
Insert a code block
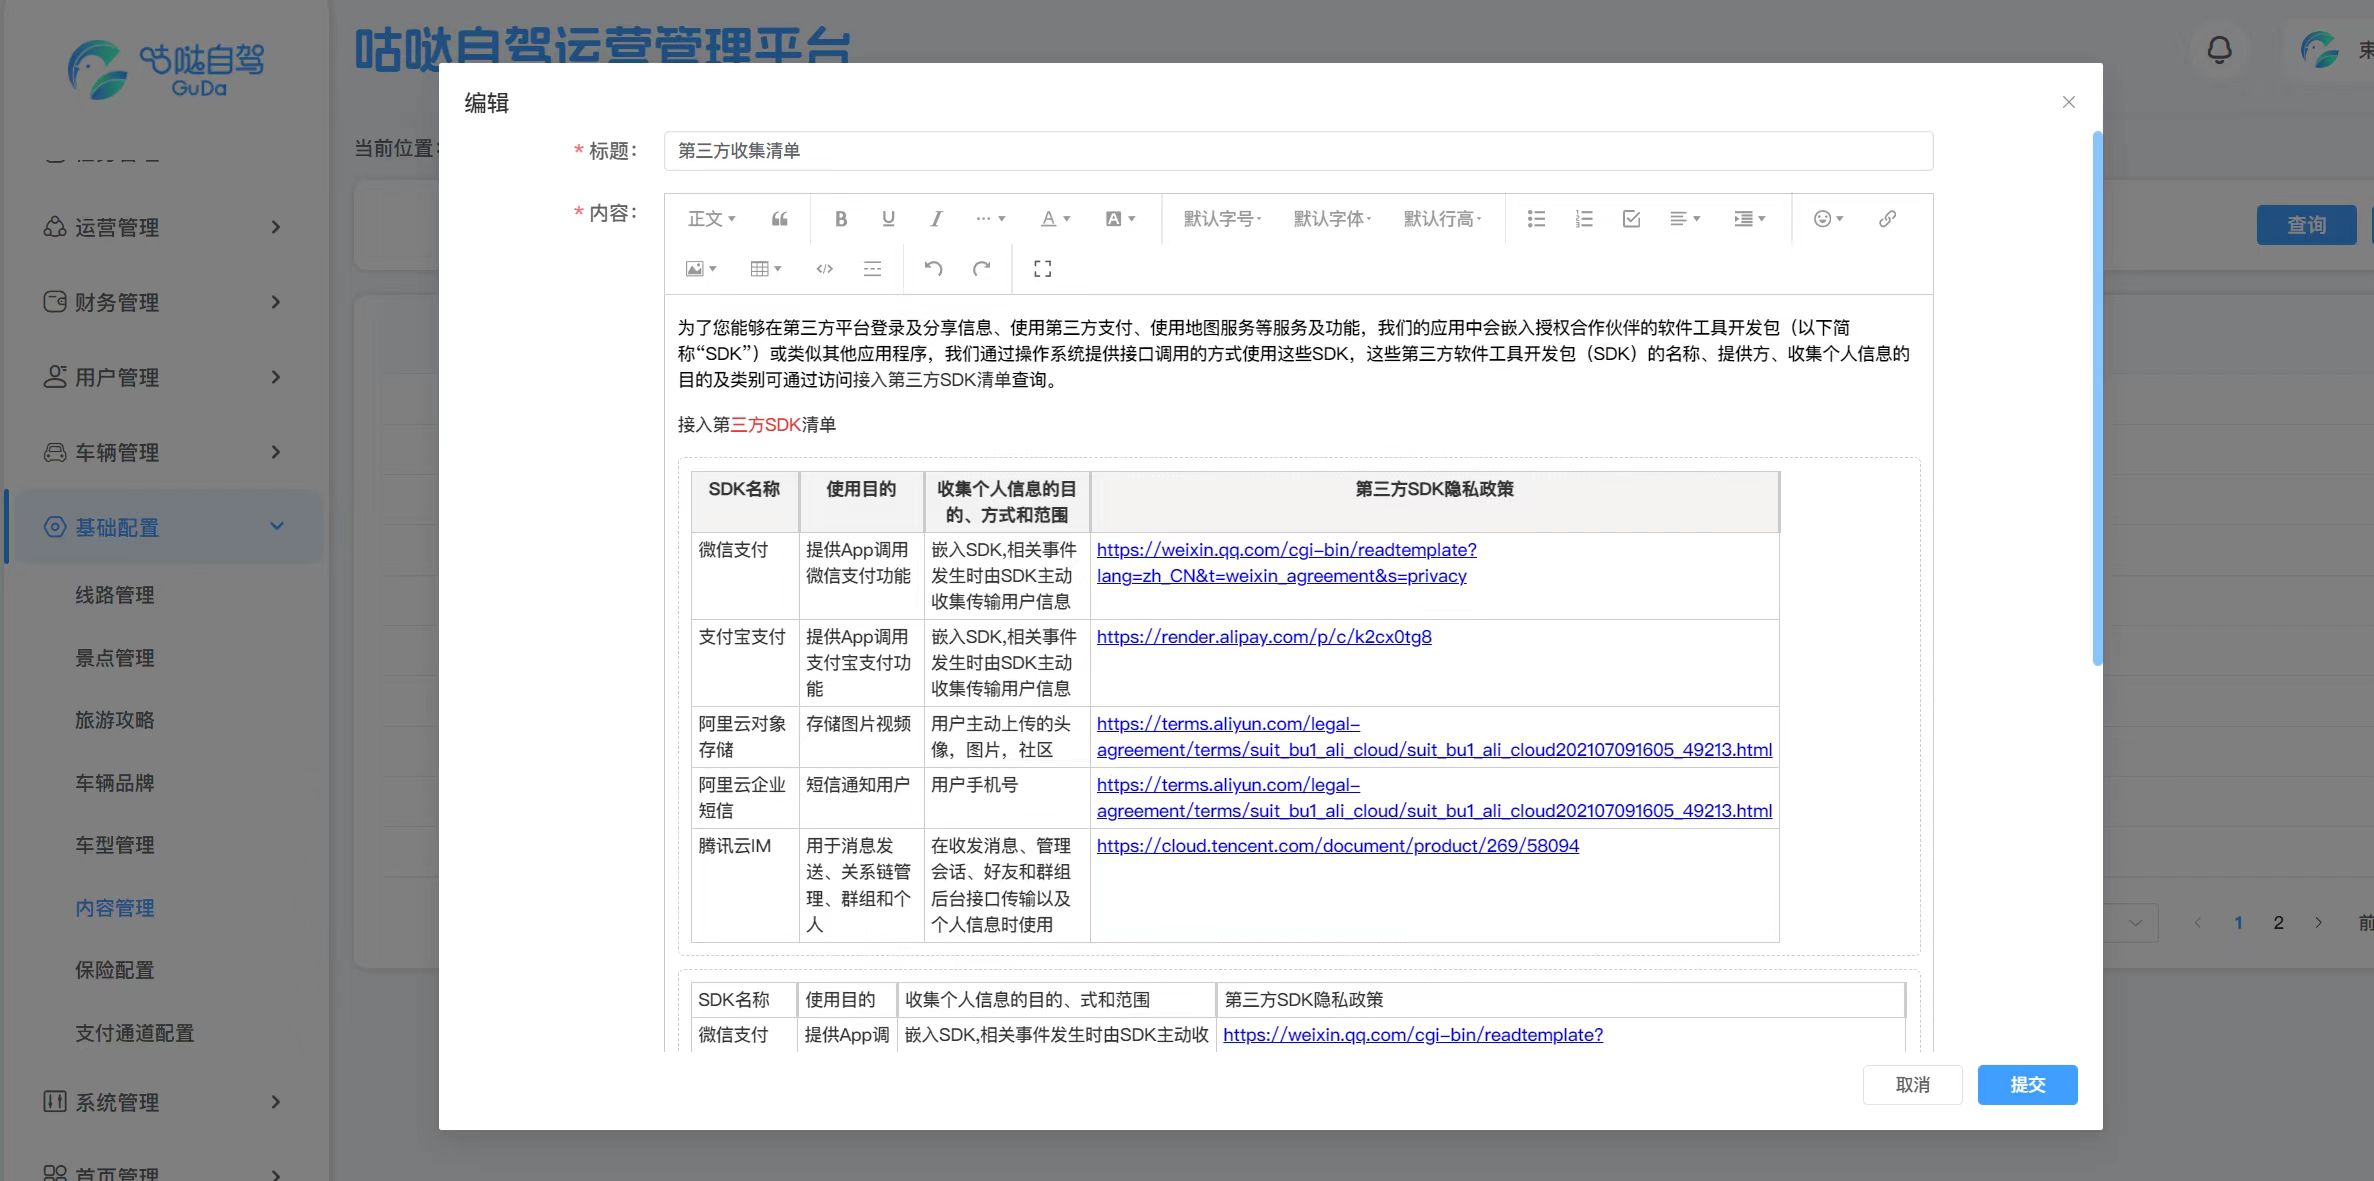point(825,269)
